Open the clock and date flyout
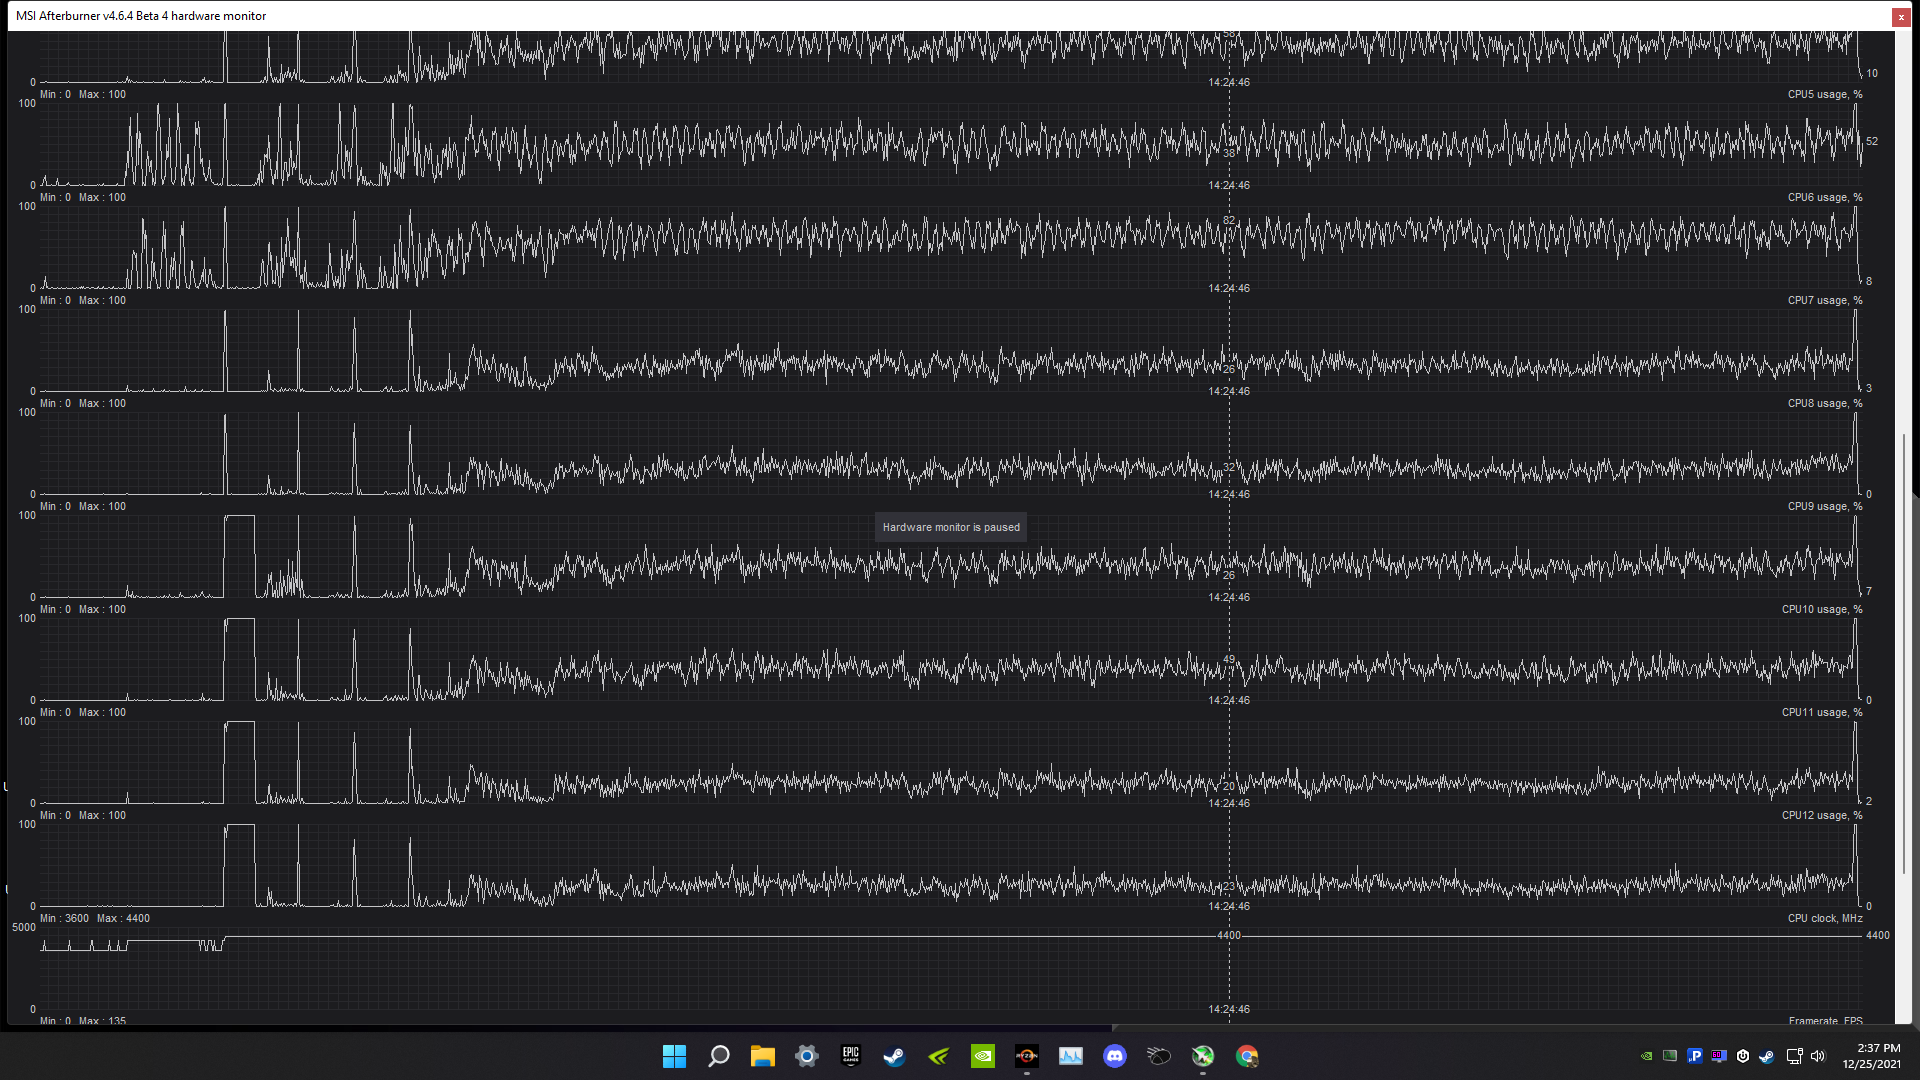 (x=1872, y=1056)
